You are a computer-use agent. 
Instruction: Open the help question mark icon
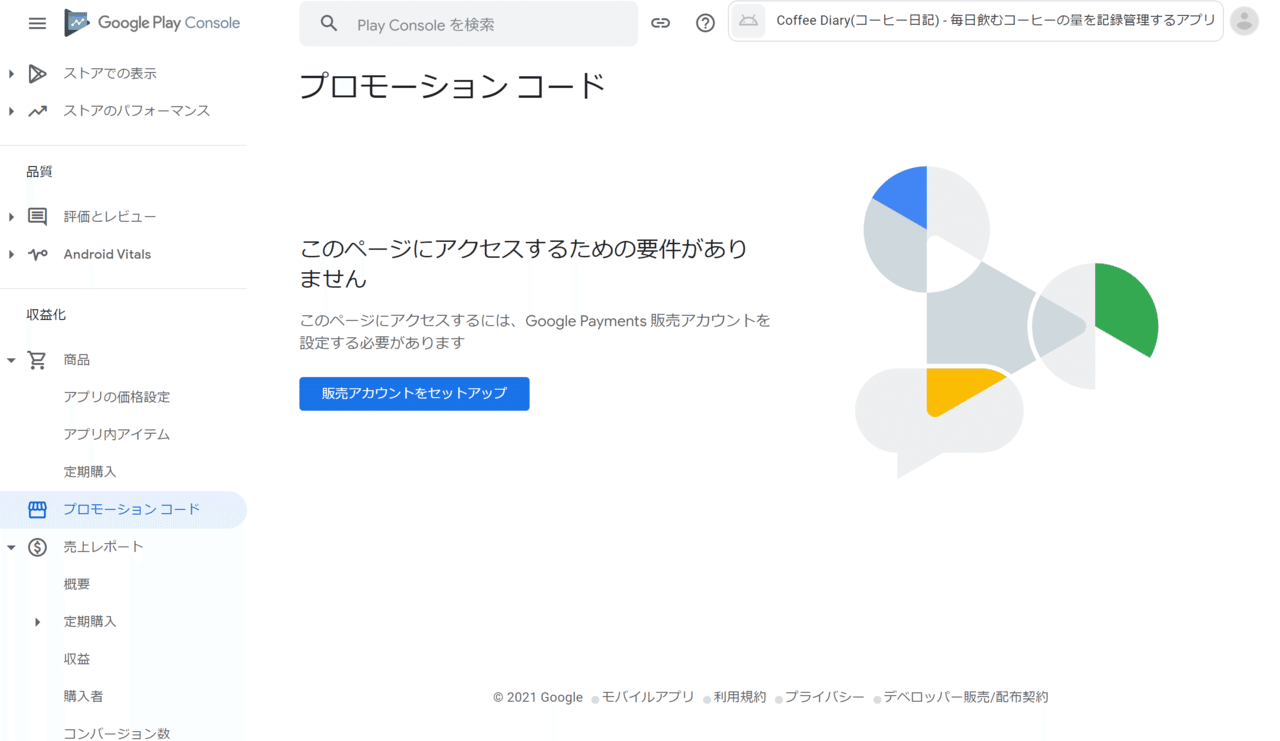705,22
